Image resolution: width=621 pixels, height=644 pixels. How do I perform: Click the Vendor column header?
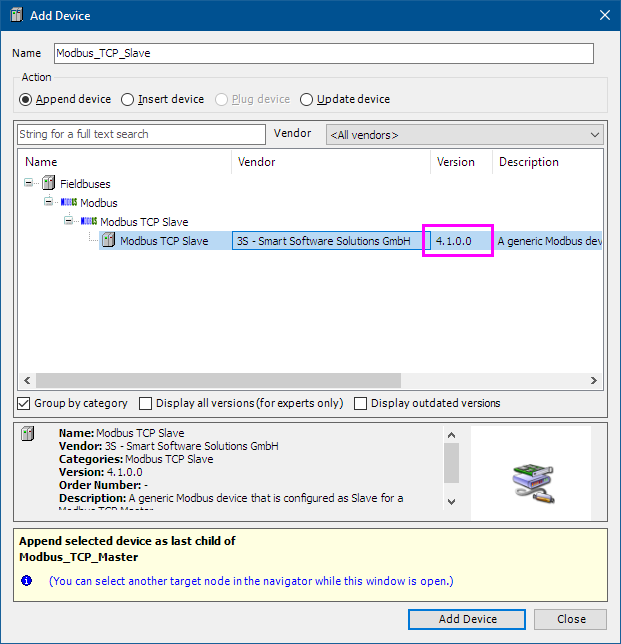(x=256, y=162)
